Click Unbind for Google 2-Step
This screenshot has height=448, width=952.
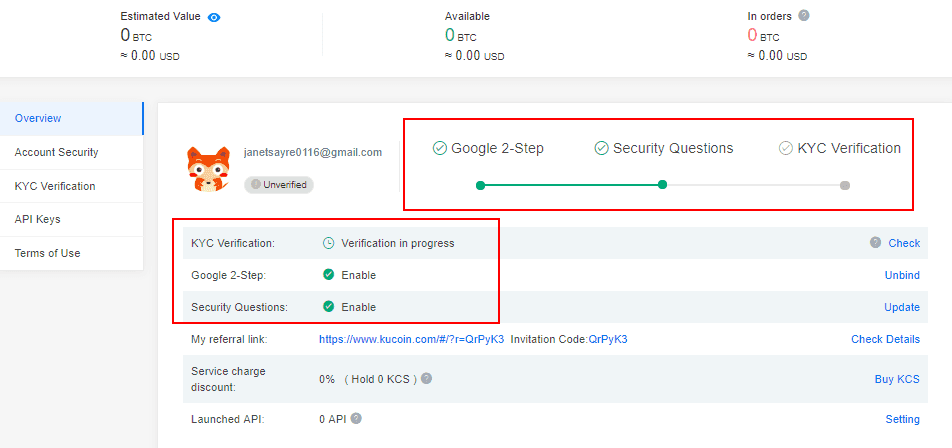902,275
